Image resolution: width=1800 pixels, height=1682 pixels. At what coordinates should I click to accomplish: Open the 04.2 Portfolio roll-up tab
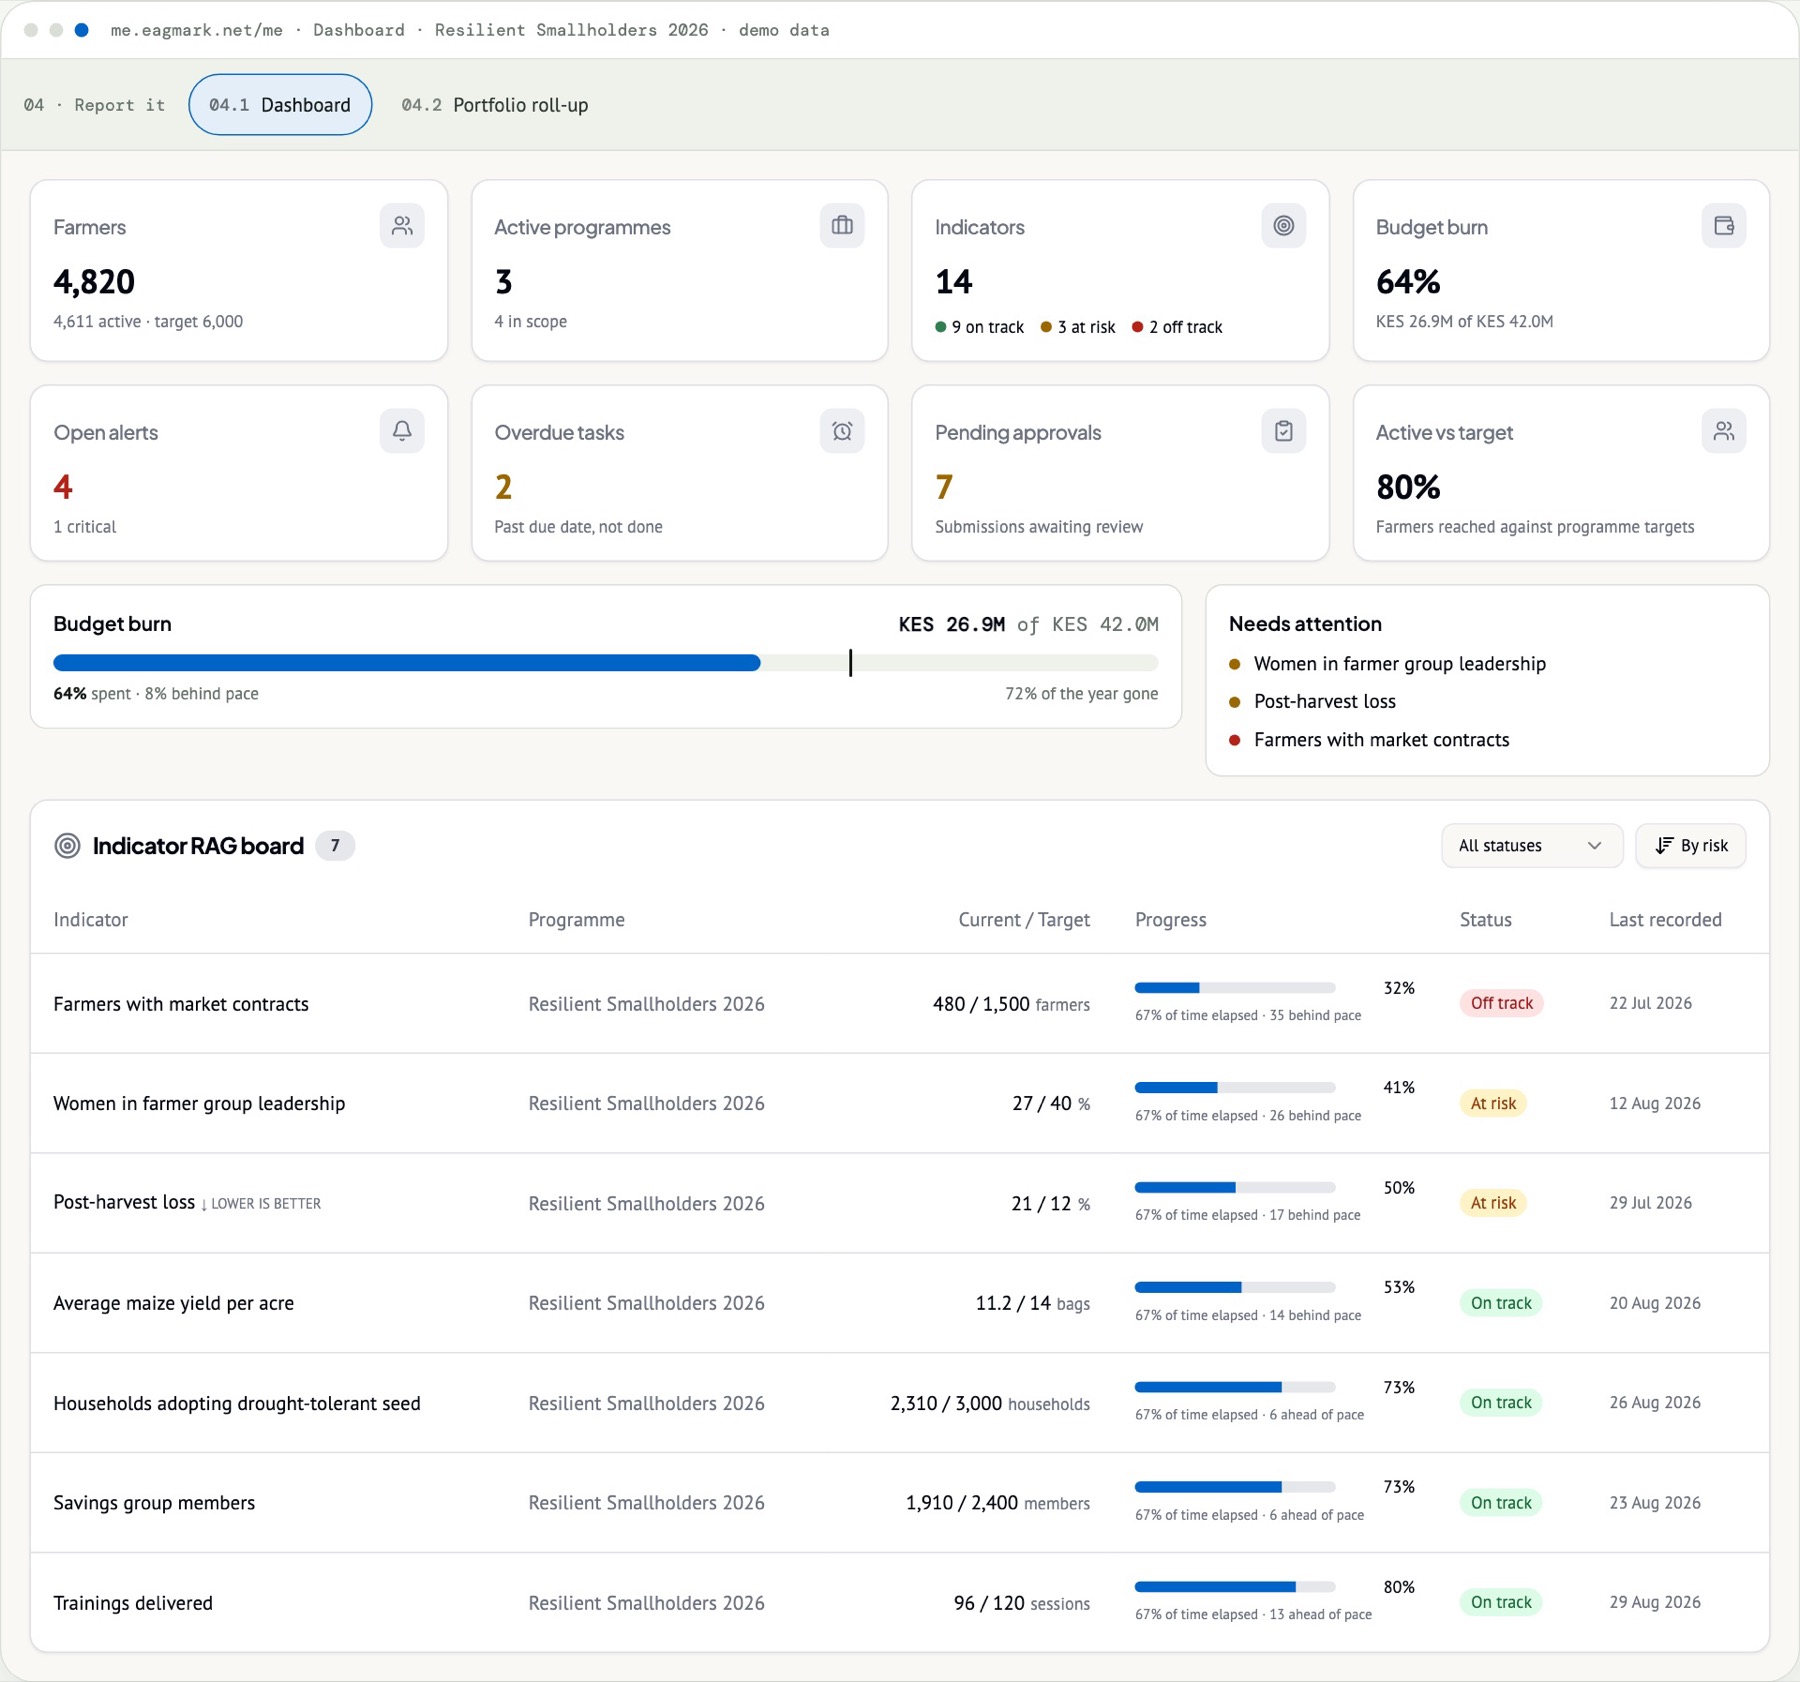click(495, 105)
